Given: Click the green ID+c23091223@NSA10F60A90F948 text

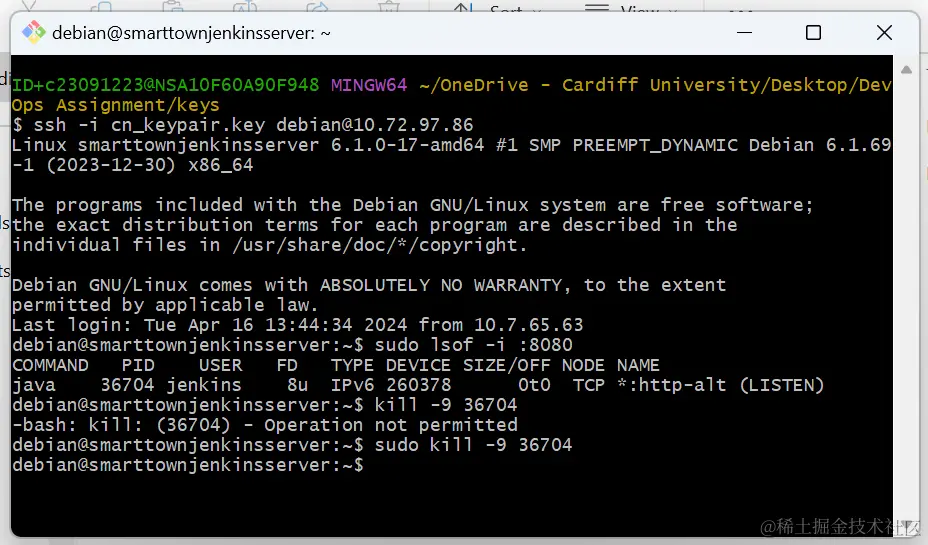Looking at the screenshot, I should 166,85.
